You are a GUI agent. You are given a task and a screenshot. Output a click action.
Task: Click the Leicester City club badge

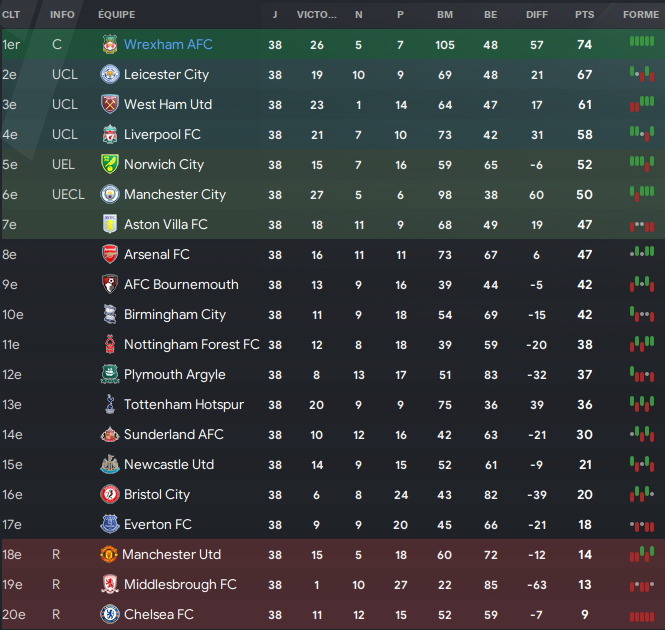110,75
